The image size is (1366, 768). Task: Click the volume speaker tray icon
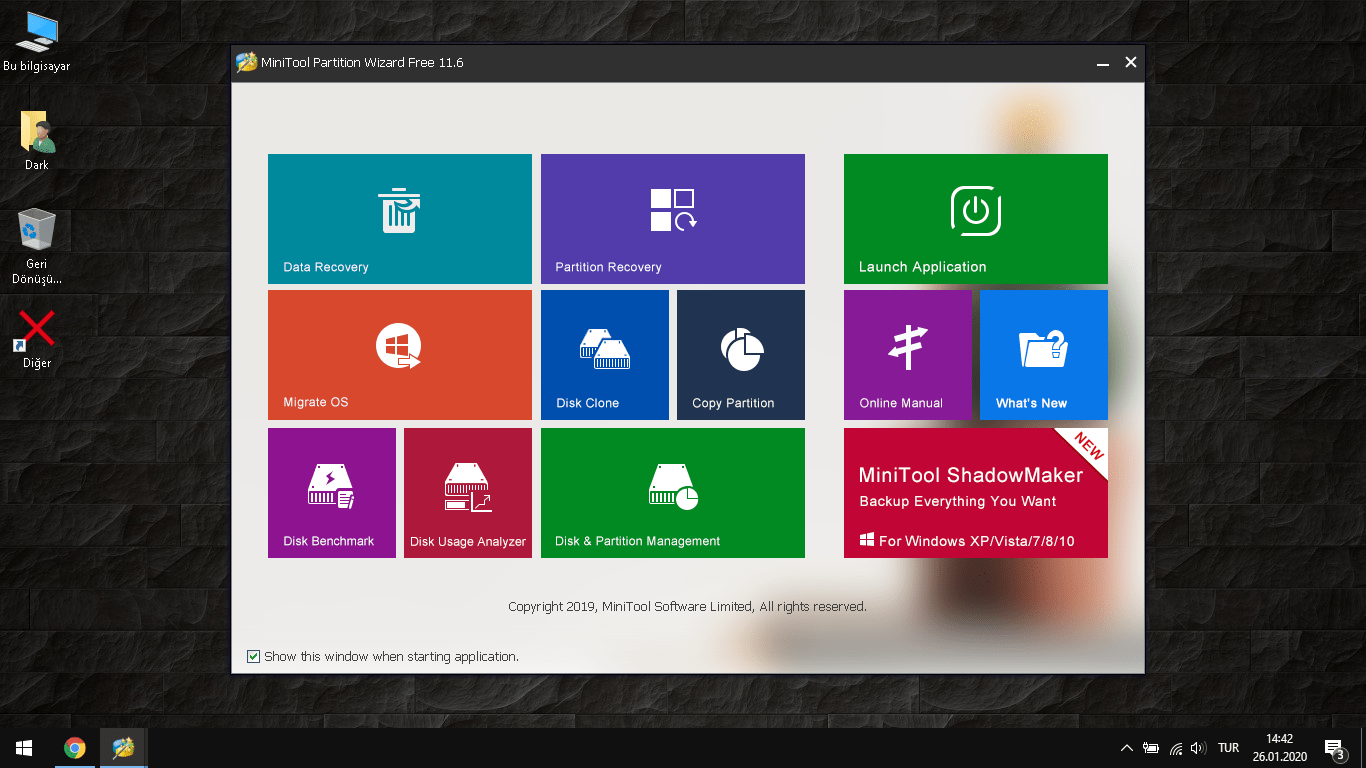pyautogui.click(x=1199, y=748)
